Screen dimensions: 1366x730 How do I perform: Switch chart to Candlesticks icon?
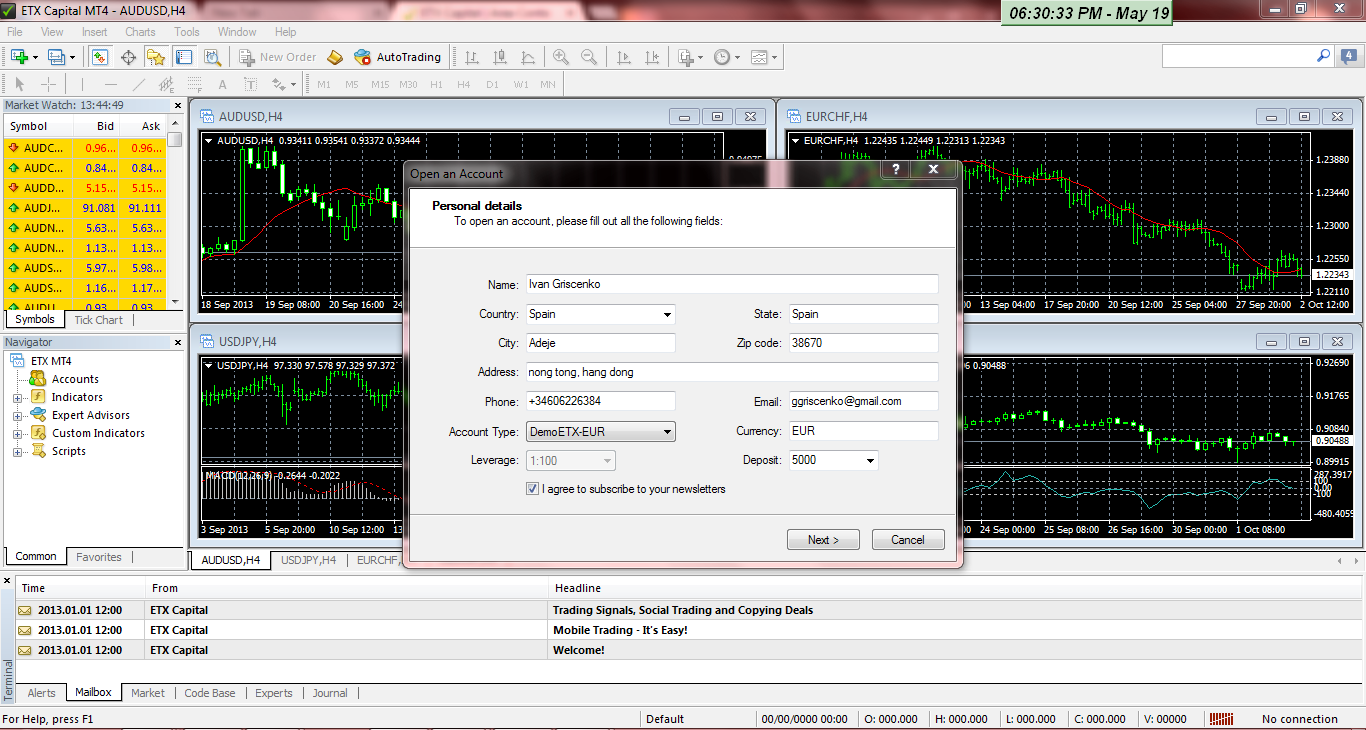tap(498, 57)
